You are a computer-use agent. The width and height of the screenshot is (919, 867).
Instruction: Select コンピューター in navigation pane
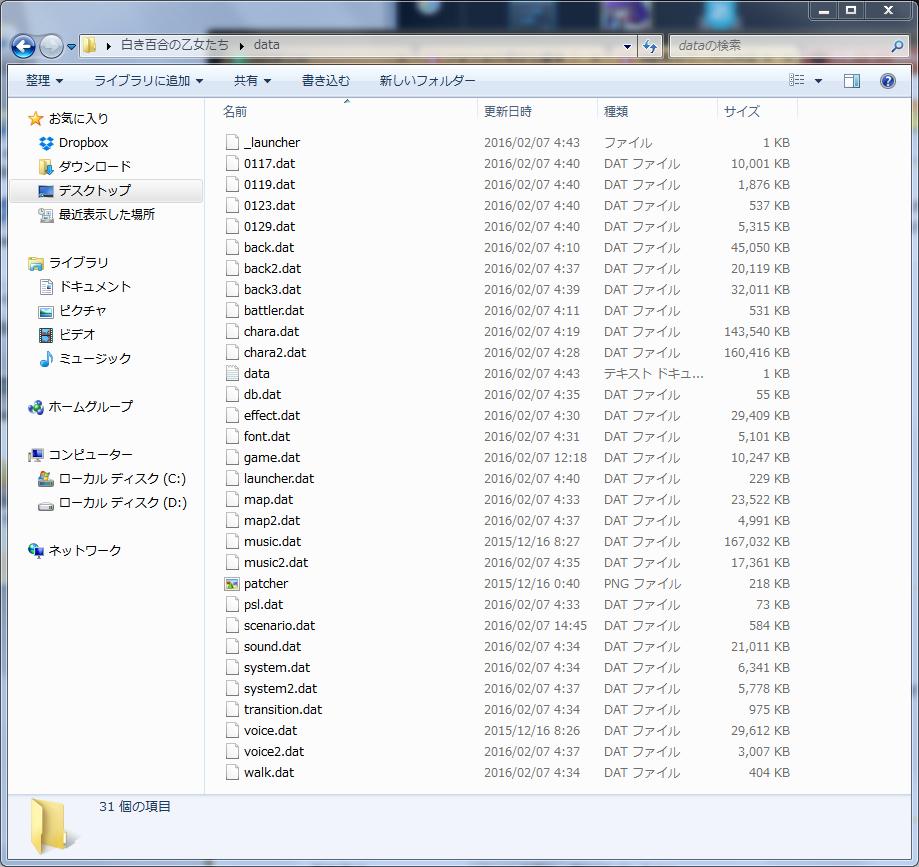pyautogui.click(x=81, y=455)
